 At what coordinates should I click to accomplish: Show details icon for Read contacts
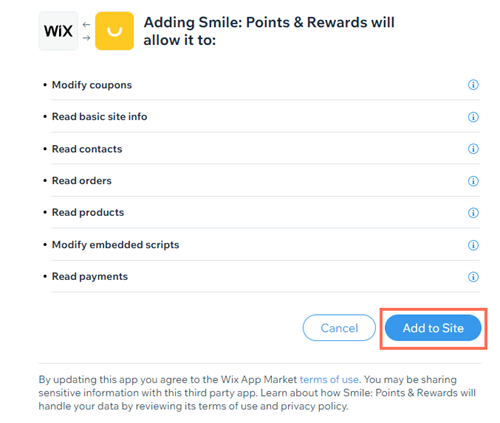(473, 149)
